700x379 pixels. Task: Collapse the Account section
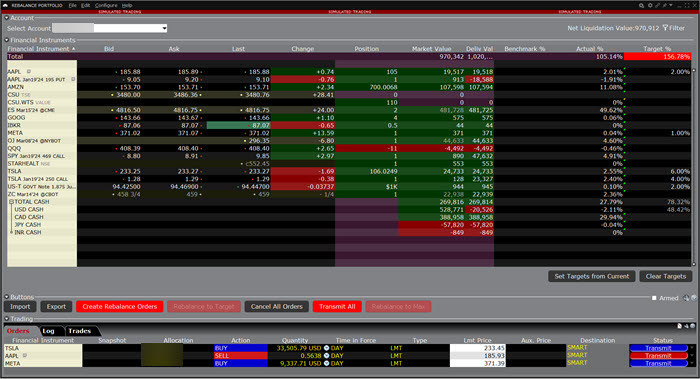pyautogui.click(x=6, y=18)
